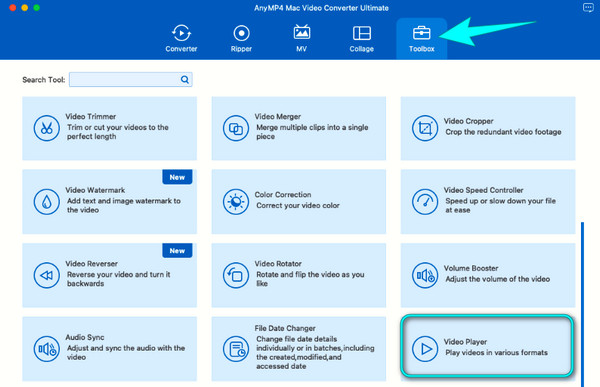The height and width of the screenshot is (387, 600).
Task: Select the Video Speed Controller title
Action: 483,190
